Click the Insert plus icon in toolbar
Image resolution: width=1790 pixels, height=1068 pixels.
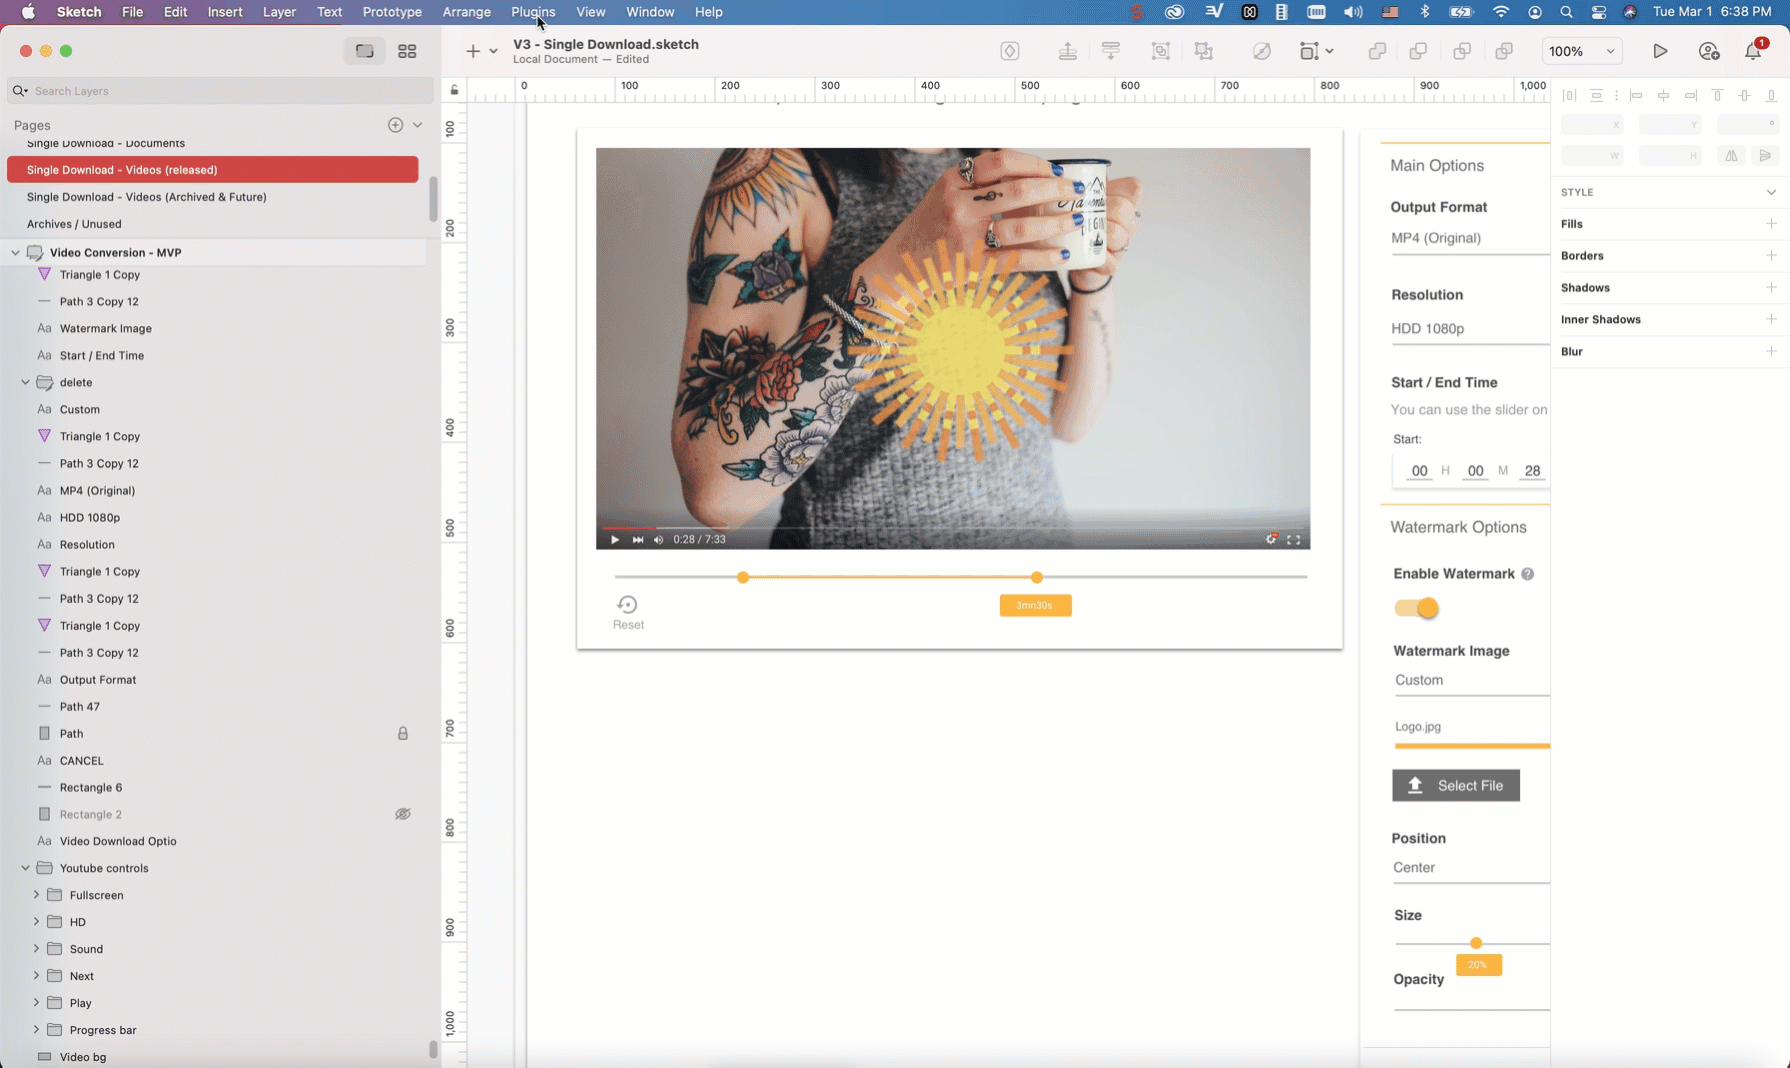[x=473, y=51]
